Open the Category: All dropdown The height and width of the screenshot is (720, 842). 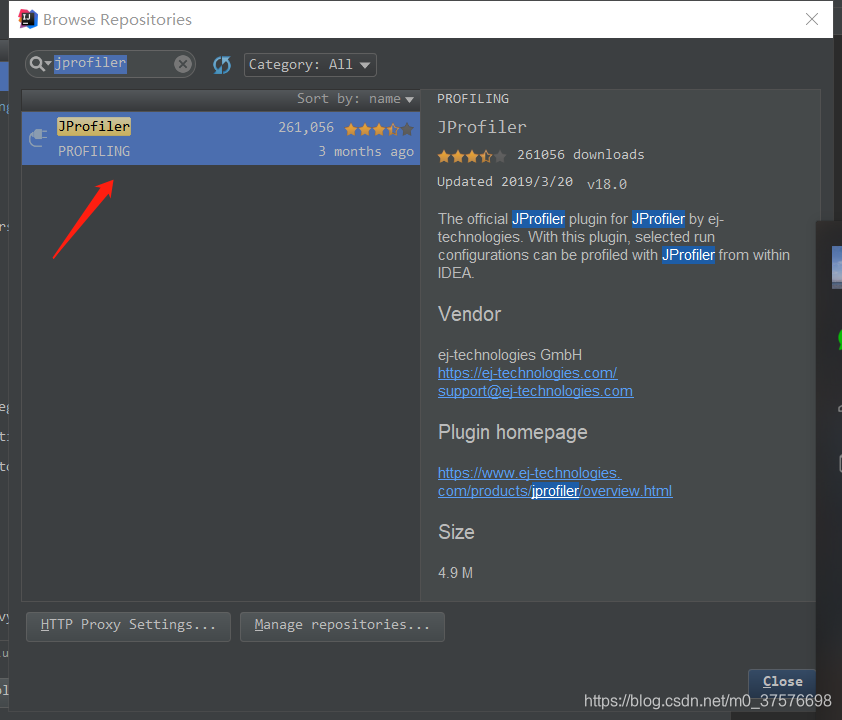pyautogui.click(x=310, y=65)
